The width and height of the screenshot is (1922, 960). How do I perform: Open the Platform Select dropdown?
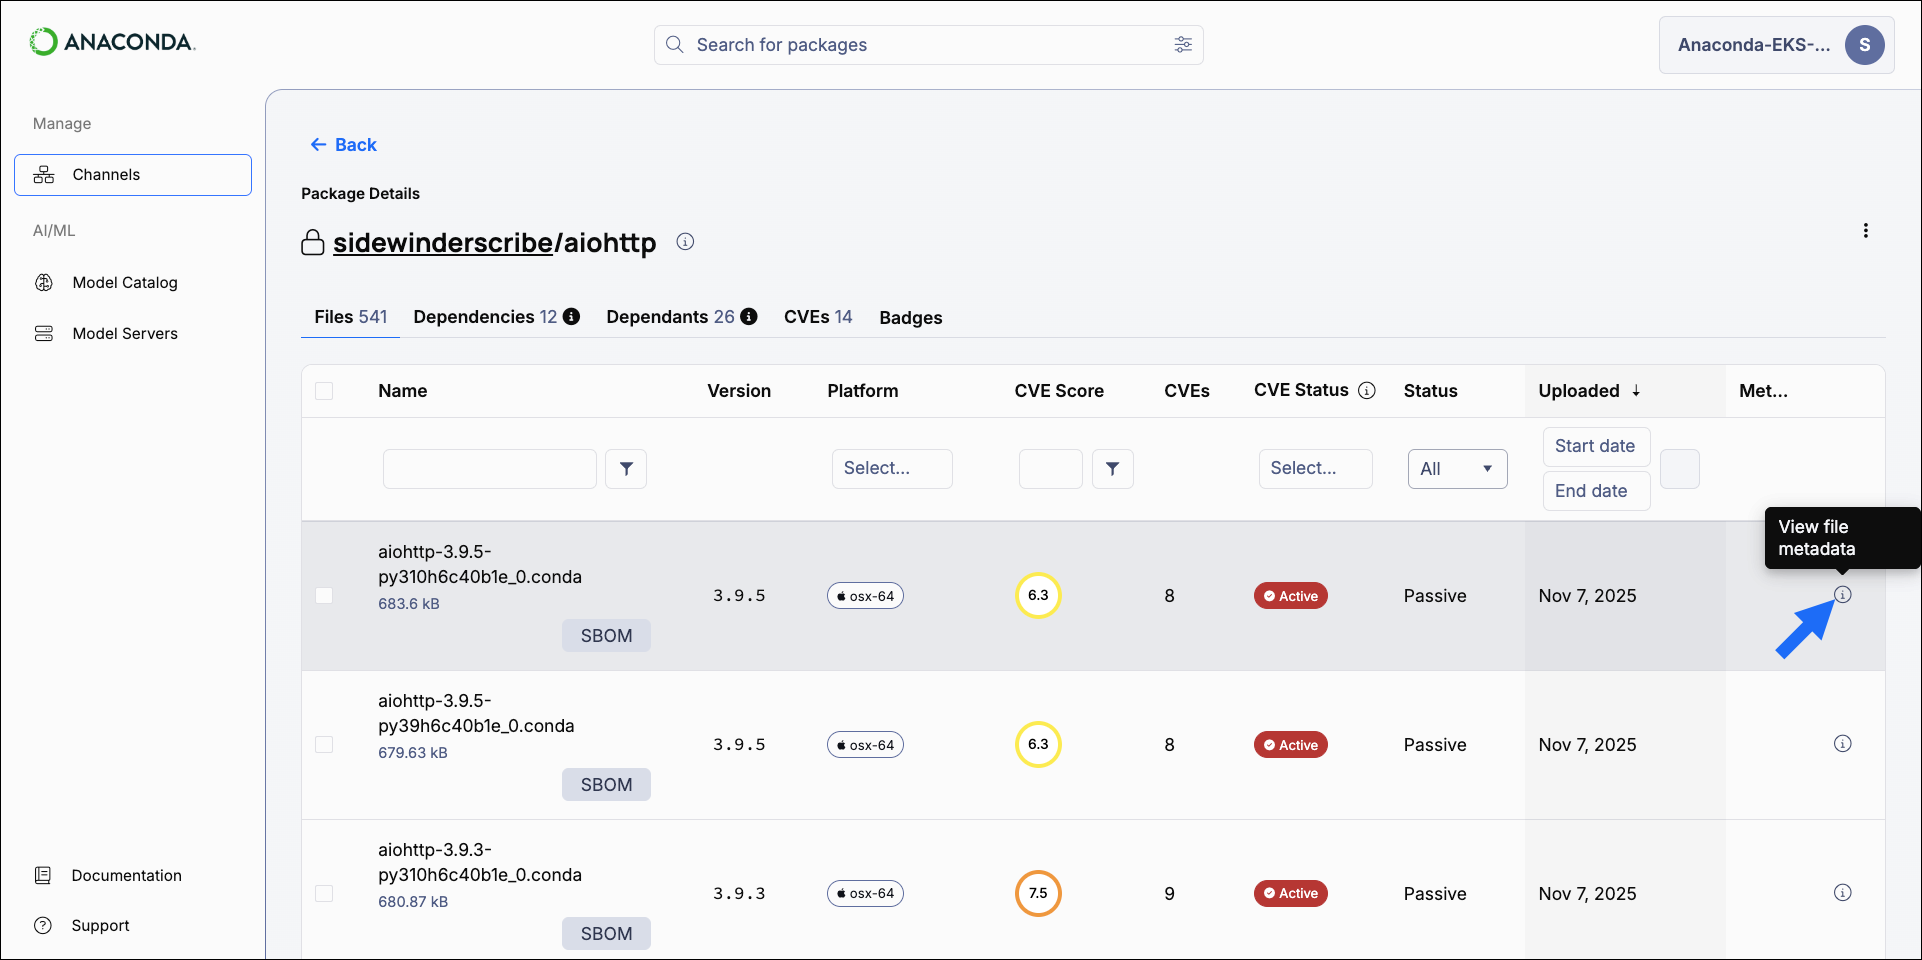pos(892,469)
